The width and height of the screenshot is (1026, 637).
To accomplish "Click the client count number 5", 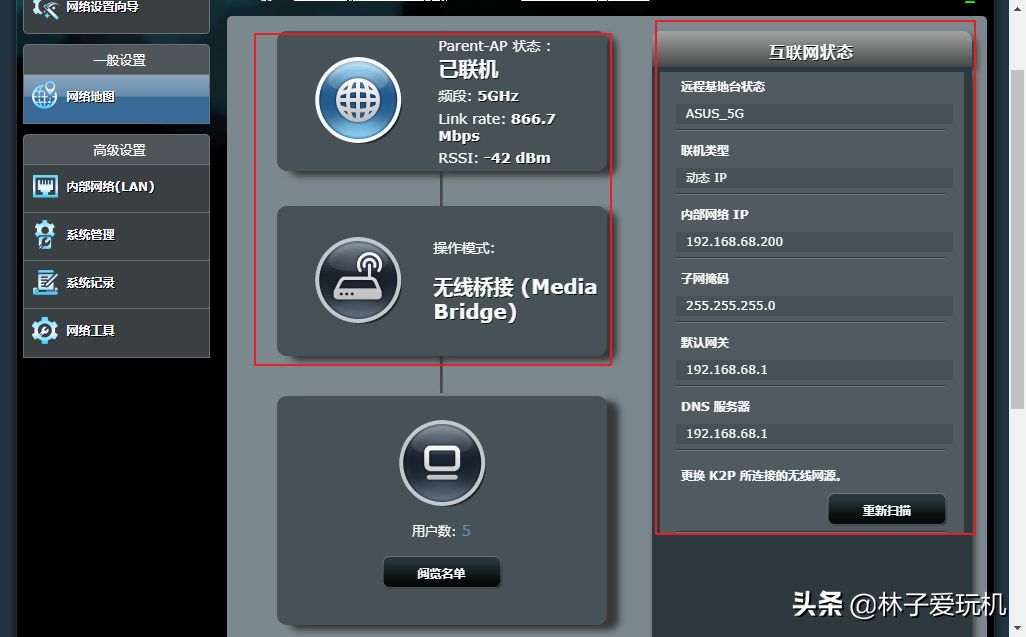I will click(x=466, y=531).
